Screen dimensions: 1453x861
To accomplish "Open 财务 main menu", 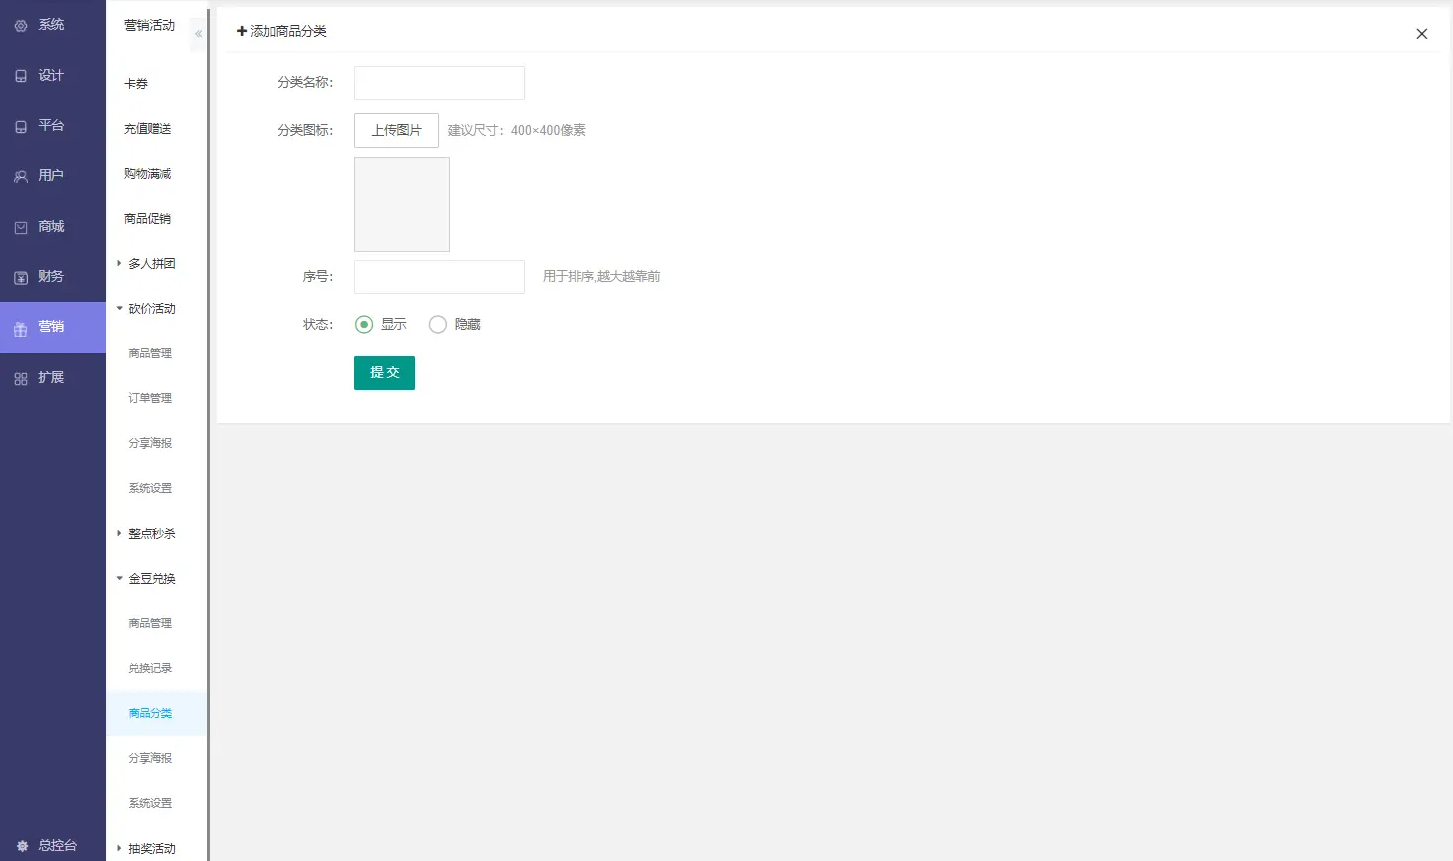I will pos(53,276).
